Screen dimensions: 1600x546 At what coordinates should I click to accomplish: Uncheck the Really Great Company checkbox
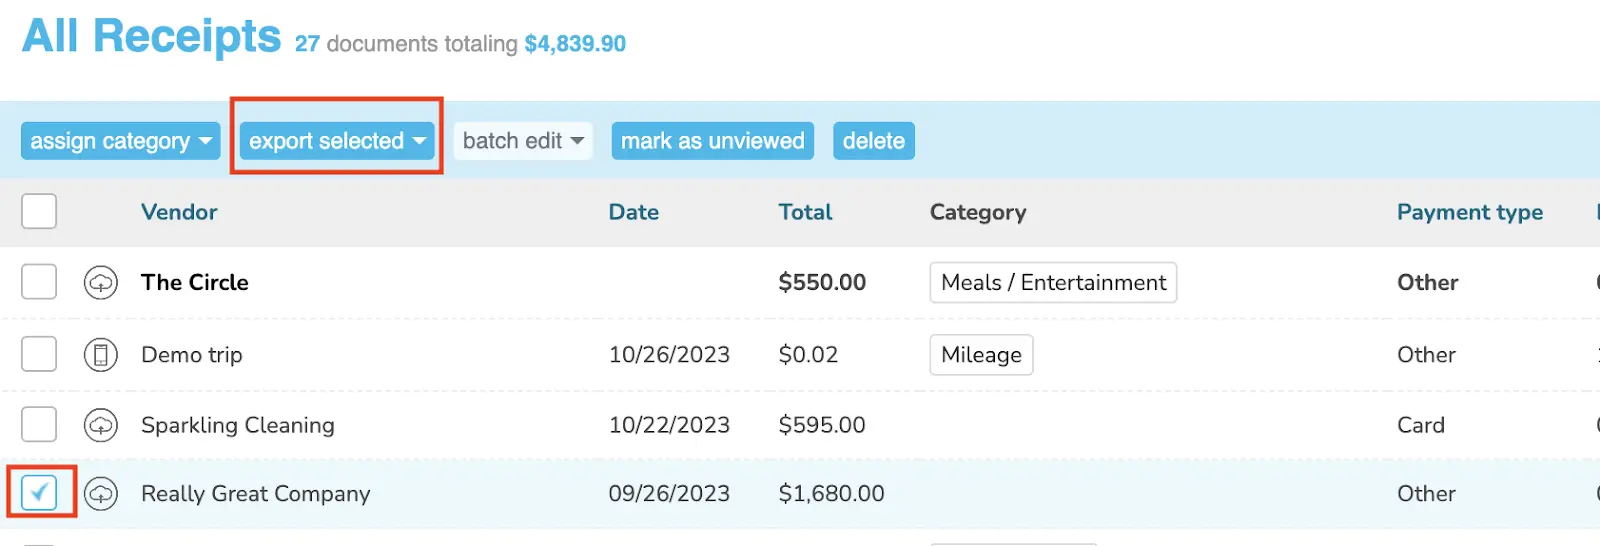click(x=39, y=492)
